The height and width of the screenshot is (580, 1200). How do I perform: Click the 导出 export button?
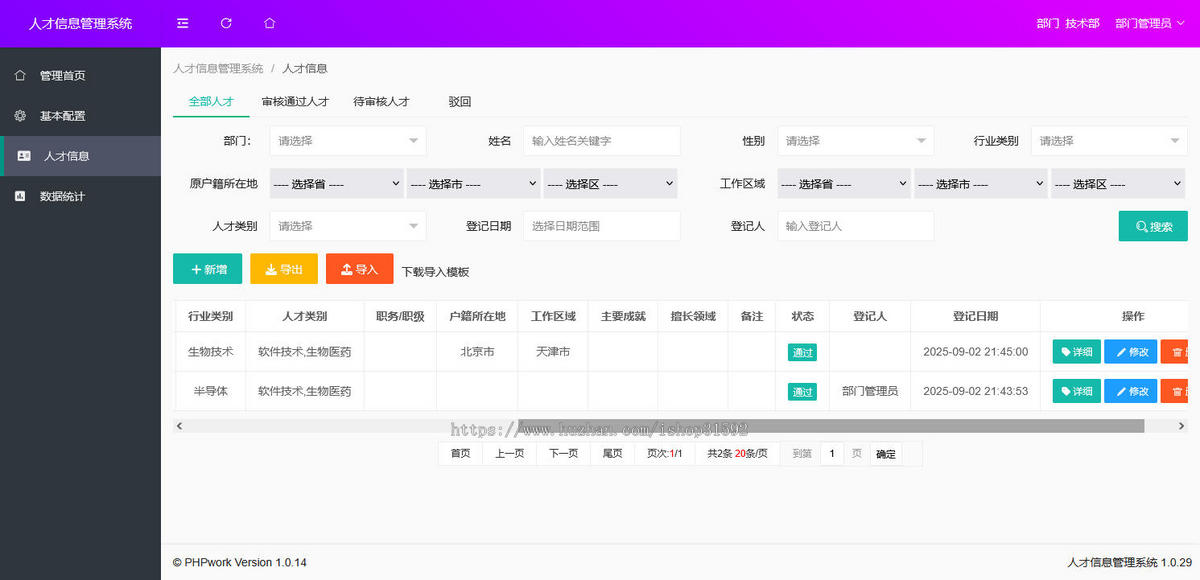coord(284,269)
